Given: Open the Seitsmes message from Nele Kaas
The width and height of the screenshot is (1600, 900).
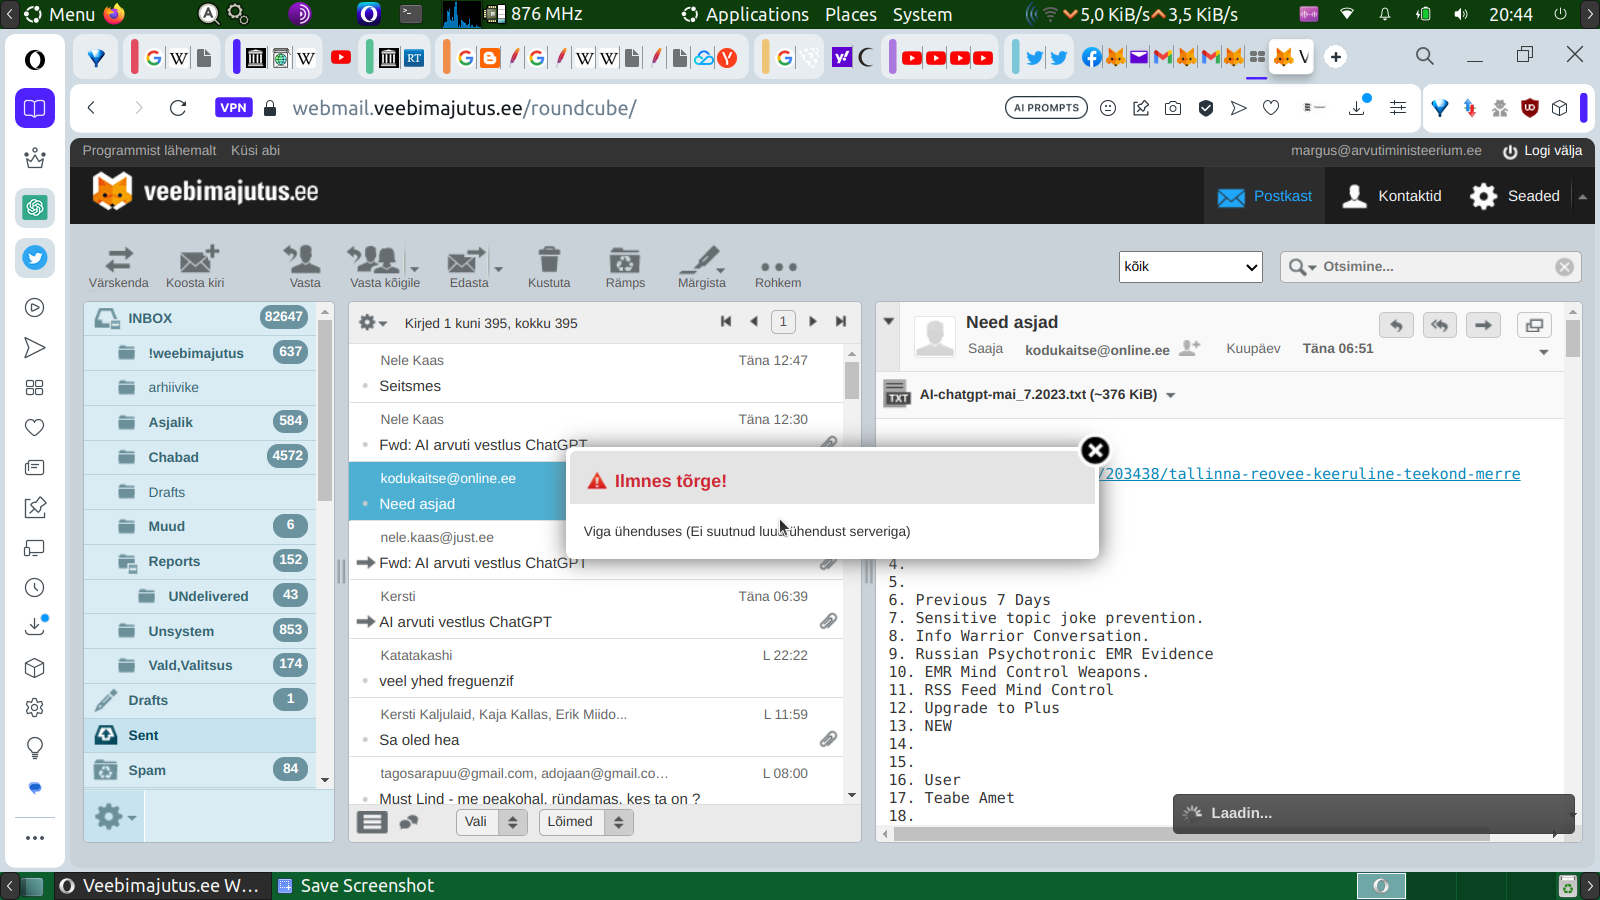Looking at the screenshot, I should coord(596,373).
